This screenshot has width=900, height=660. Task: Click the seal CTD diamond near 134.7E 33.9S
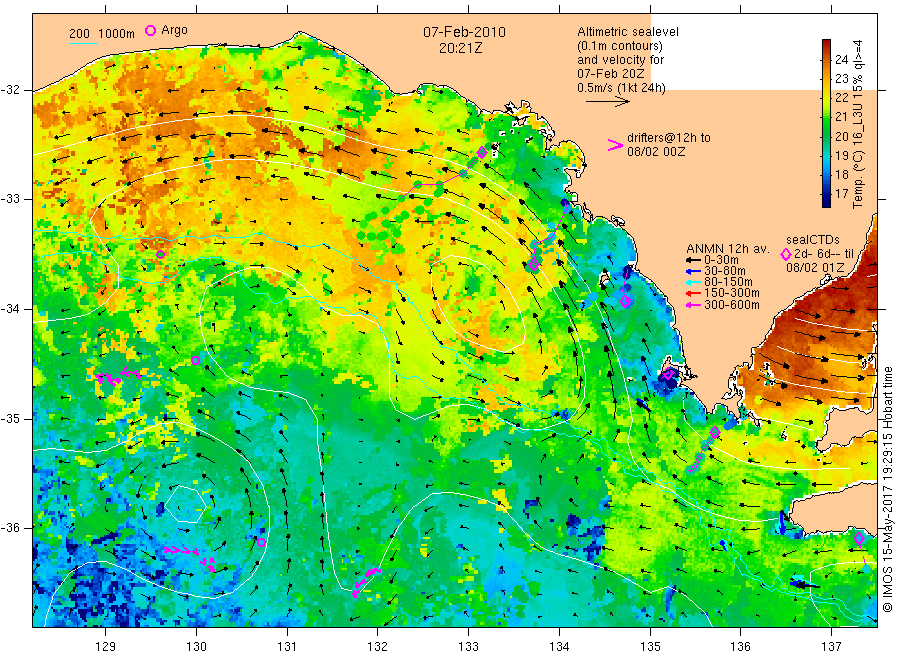626,301
